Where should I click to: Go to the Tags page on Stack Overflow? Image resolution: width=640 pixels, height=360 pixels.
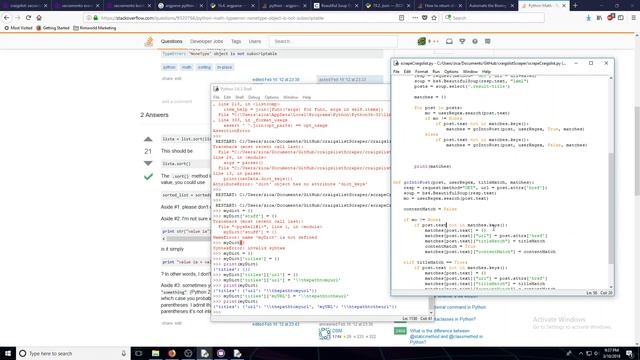click(236, 41)
